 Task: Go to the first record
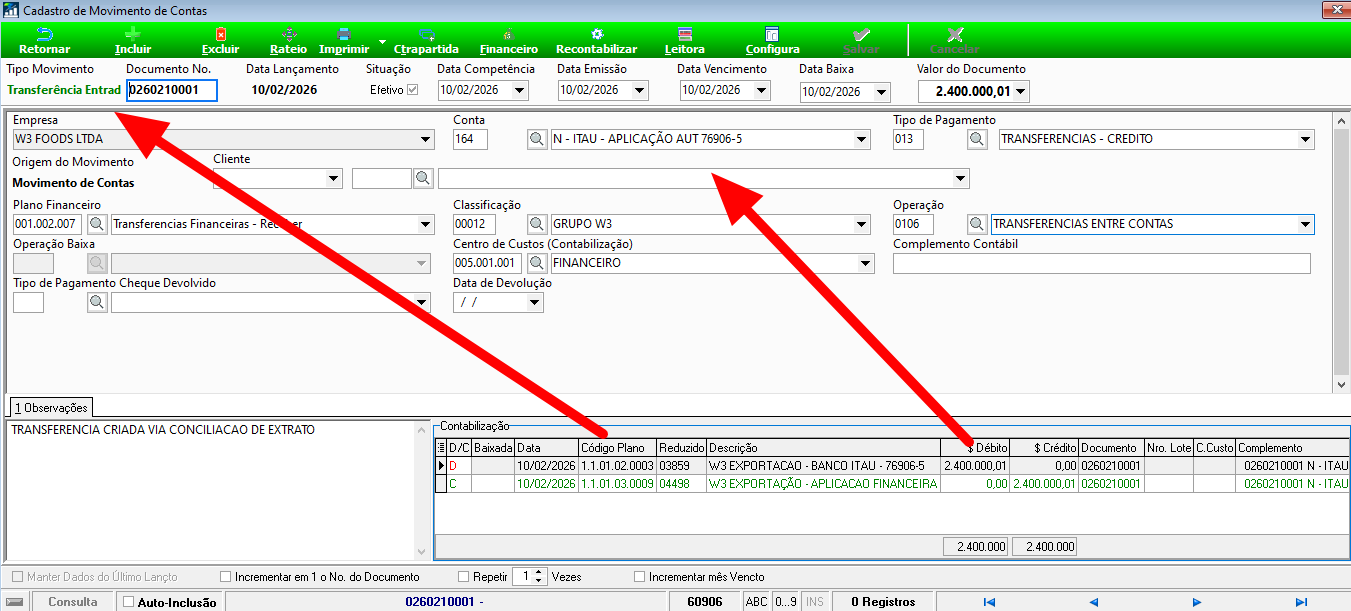tap(989, 602)
